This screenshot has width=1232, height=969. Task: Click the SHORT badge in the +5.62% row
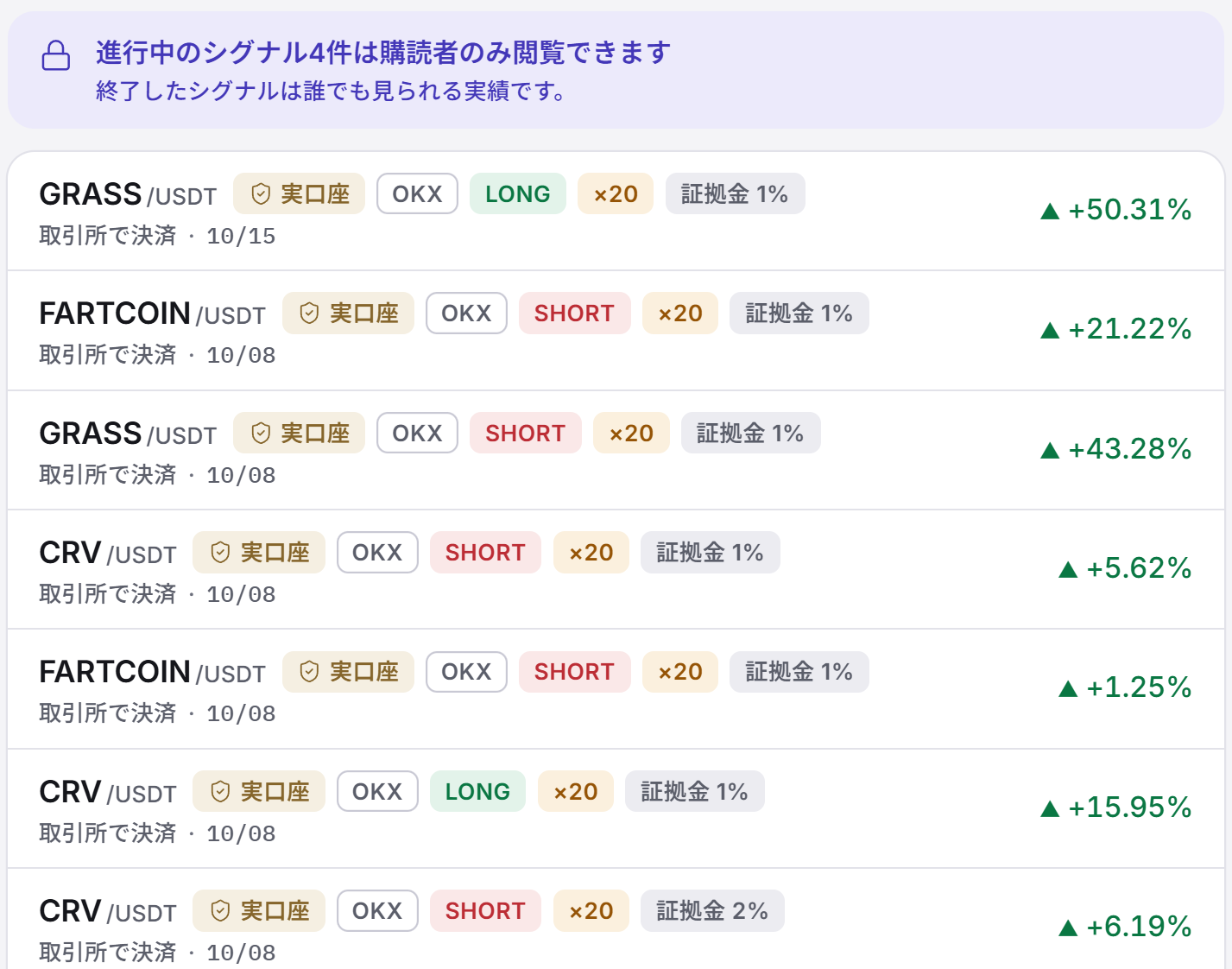pyautogui.click(x=486, y=552)
